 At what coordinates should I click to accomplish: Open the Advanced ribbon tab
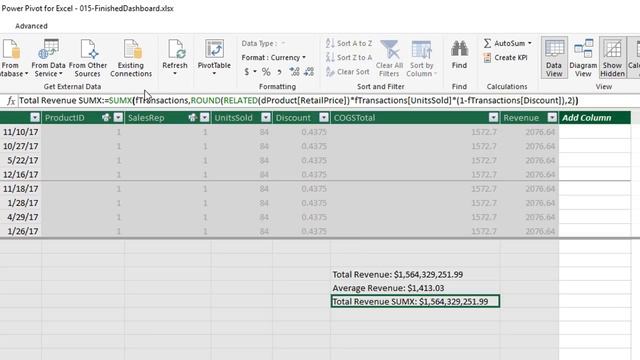coord(31,26)
